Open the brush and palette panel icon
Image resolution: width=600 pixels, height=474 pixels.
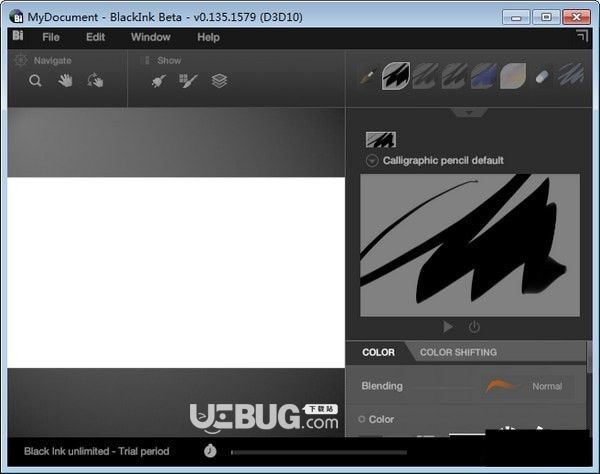(x=188, y=80)
